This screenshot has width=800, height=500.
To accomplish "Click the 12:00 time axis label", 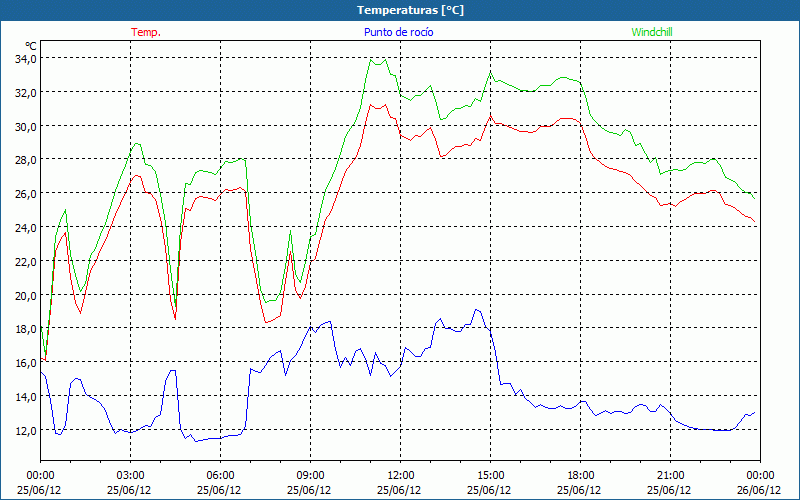I will tap(399, 476).
